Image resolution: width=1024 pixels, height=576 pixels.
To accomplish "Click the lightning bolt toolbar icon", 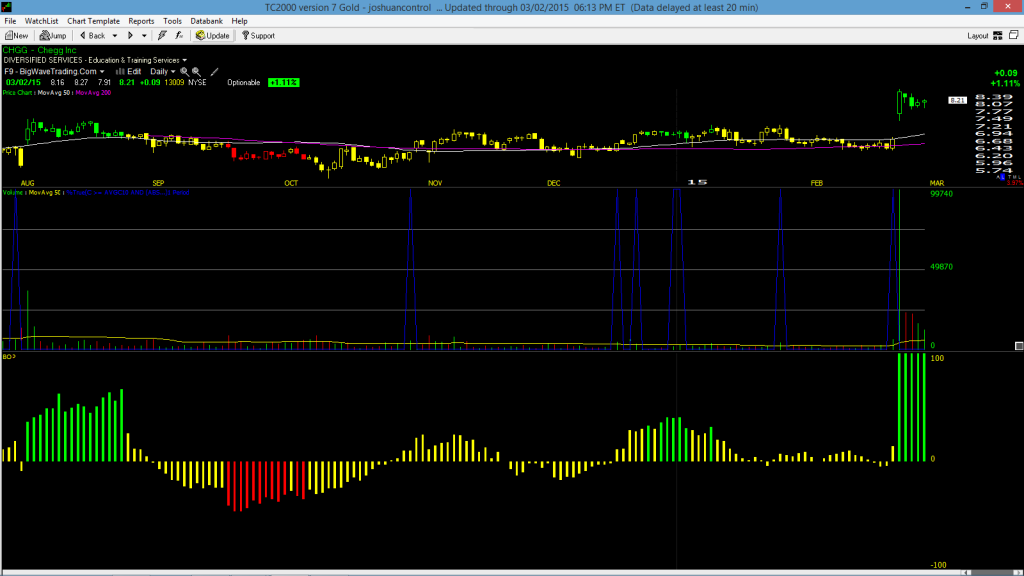I will pyautogui.click(x=163, y=36).
